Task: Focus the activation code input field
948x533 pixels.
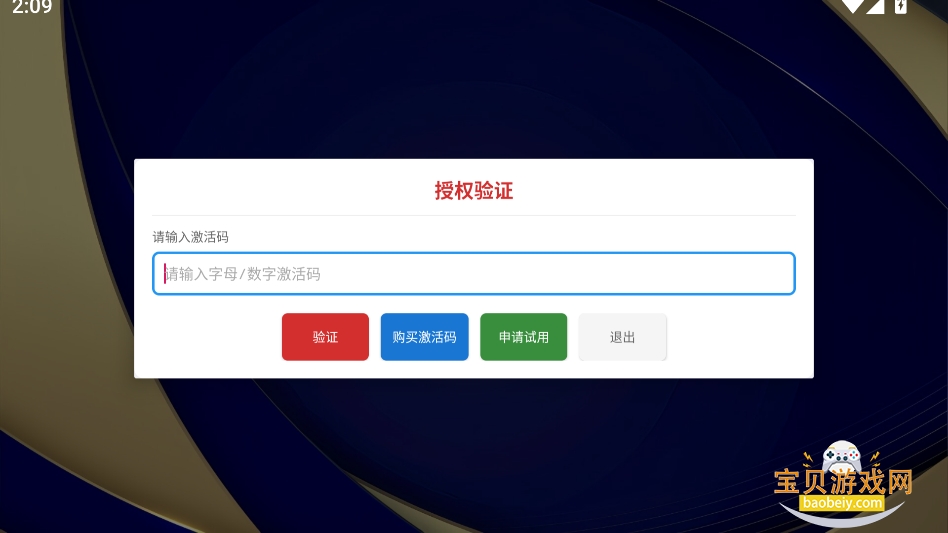Action: click(473, 274)
